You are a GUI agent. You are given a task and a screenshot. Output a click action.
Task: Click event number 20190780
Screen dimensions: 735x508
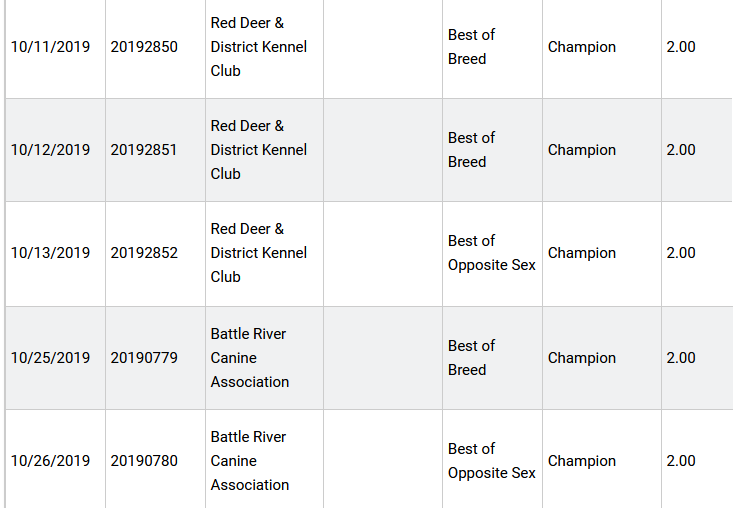(x=144, y=461)
